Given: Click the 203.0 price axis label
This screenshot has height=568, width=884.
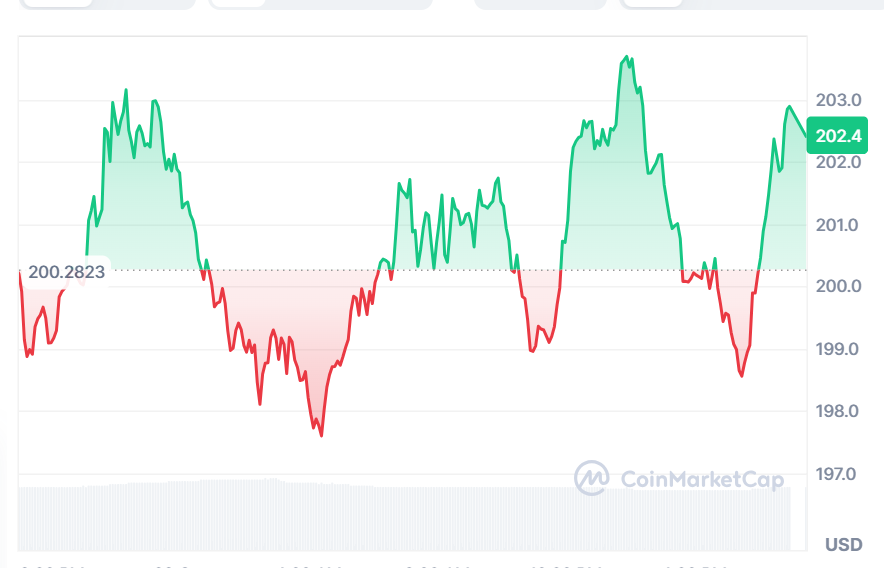Looking at the screenshot, I should pyautogui.click(x=838, y=100).
